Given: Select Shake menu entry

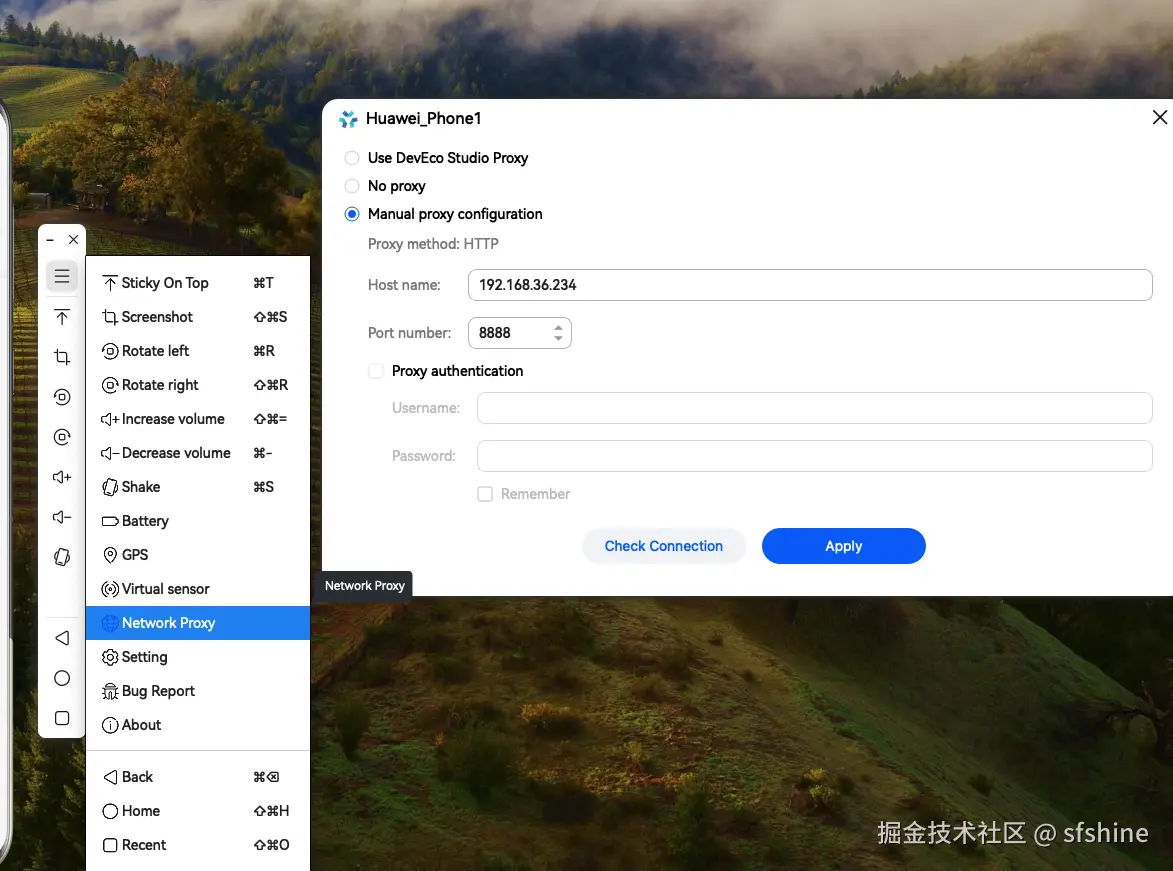Looking at the screenshot, I should point(197,487).
